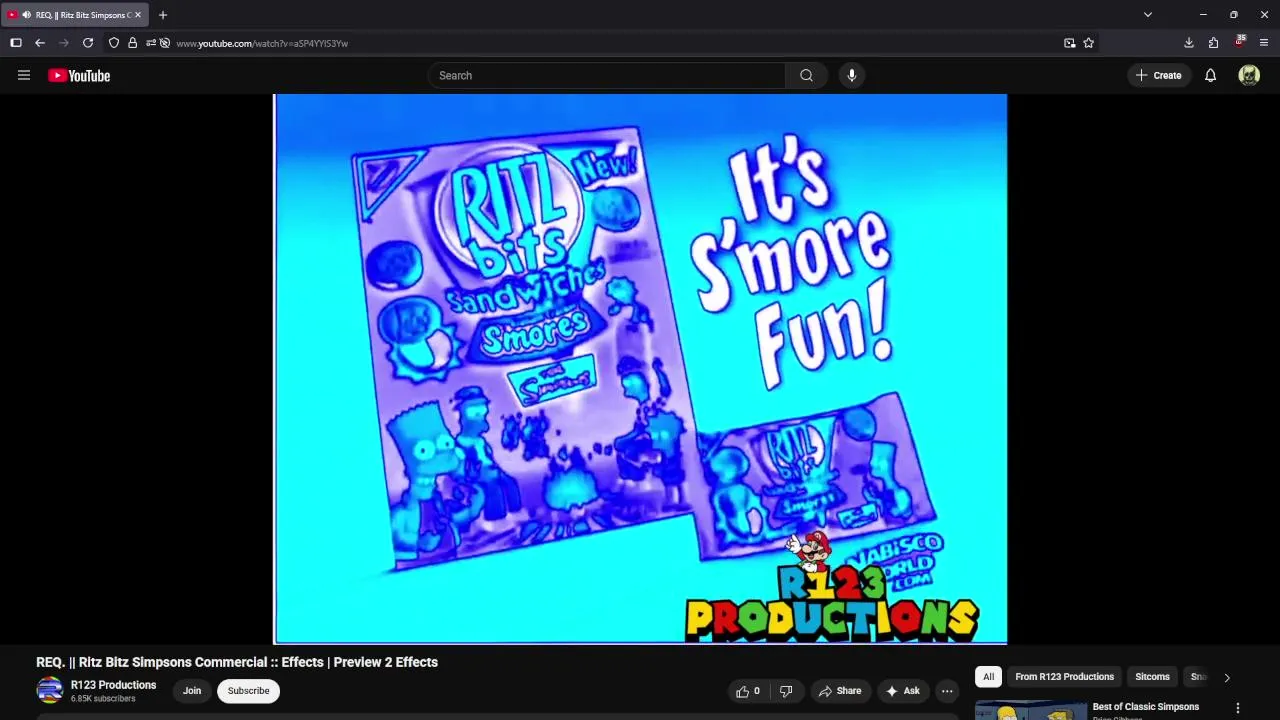Select the All filter chip
The width and height of the screenshot is (1280, 720).
(988, 677)
